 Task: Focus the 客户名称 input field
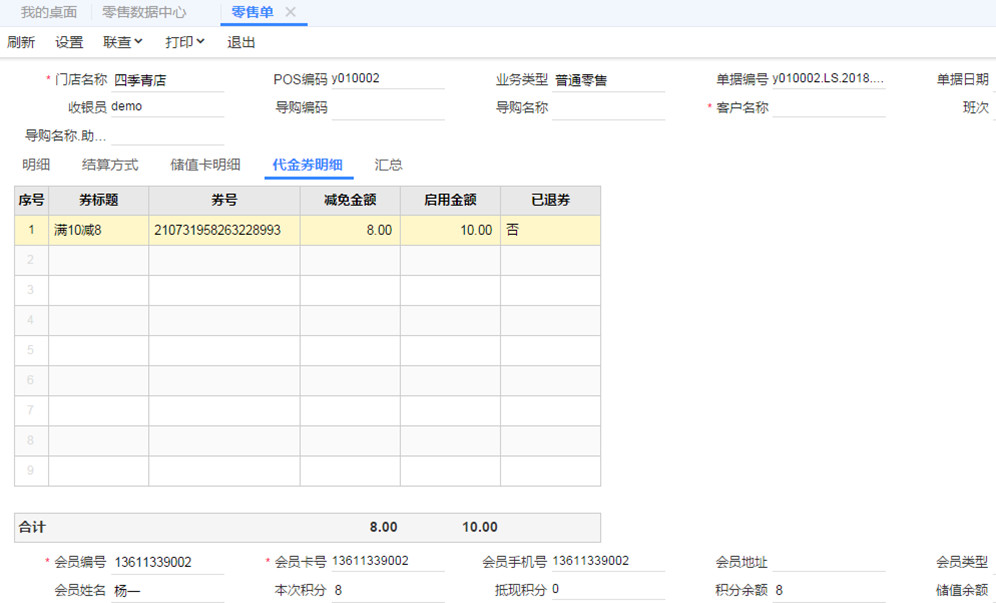tap(828, 108)
